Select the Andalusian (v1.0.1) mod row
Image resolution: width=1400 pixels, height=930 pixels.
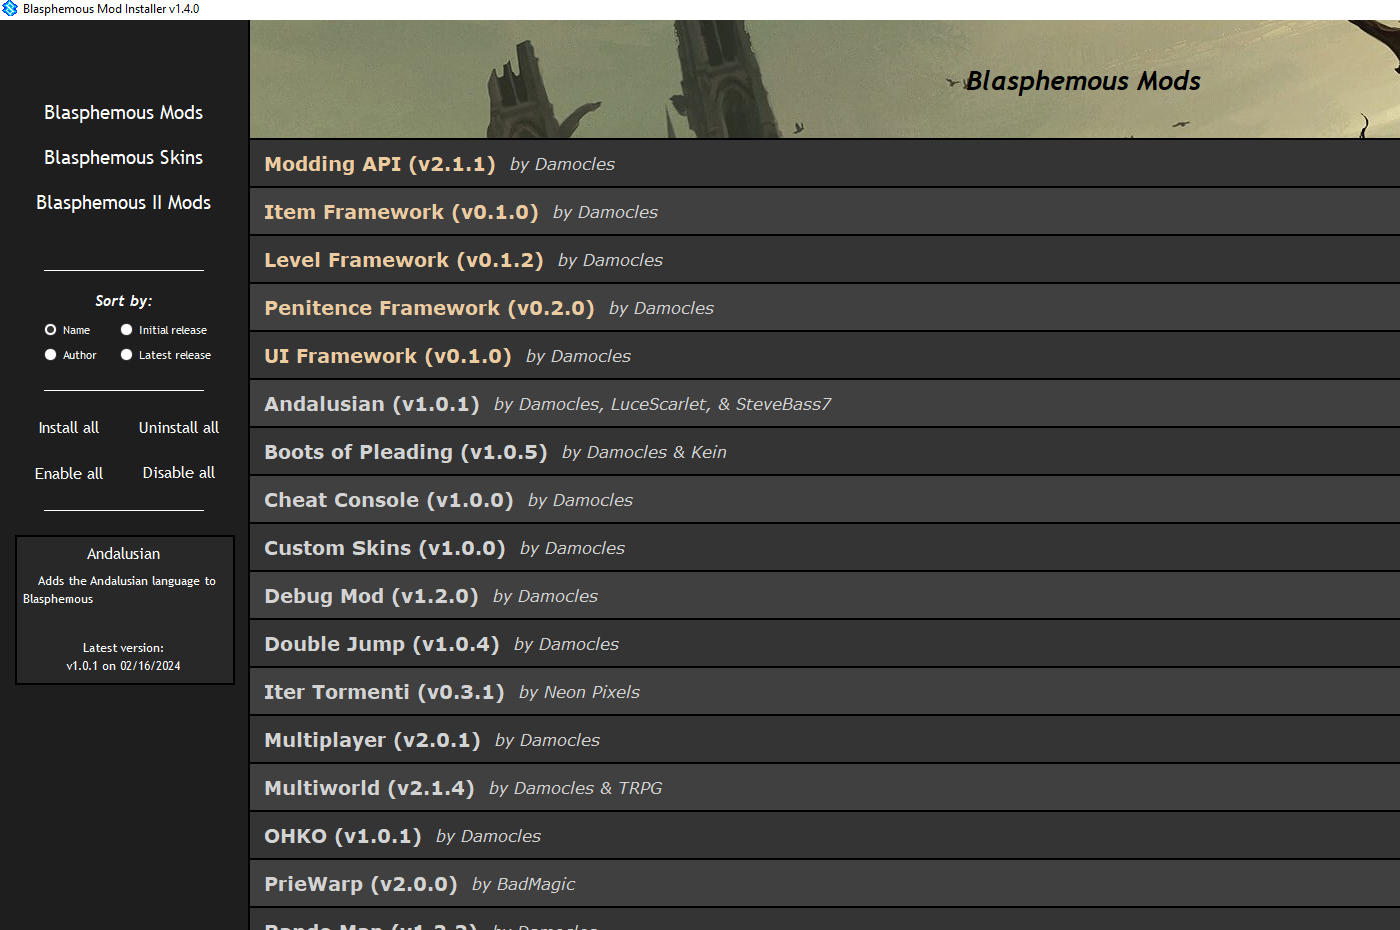point(371,404)
